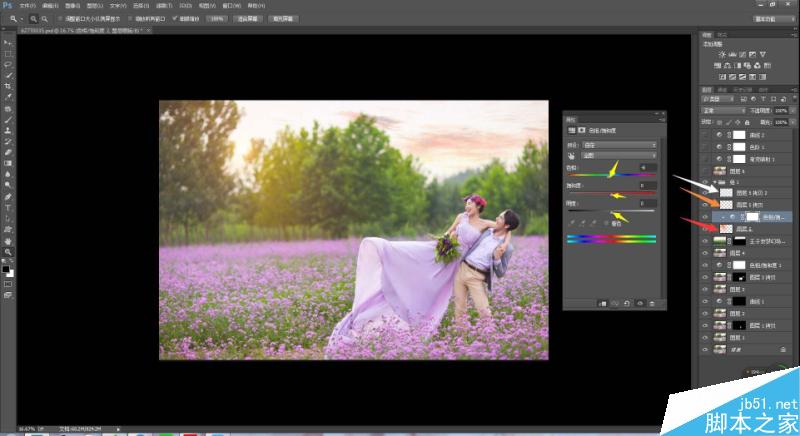
Task: Show the hidden 曲线 2 layer
Action: pyautogui.click(x=705, y=135)
